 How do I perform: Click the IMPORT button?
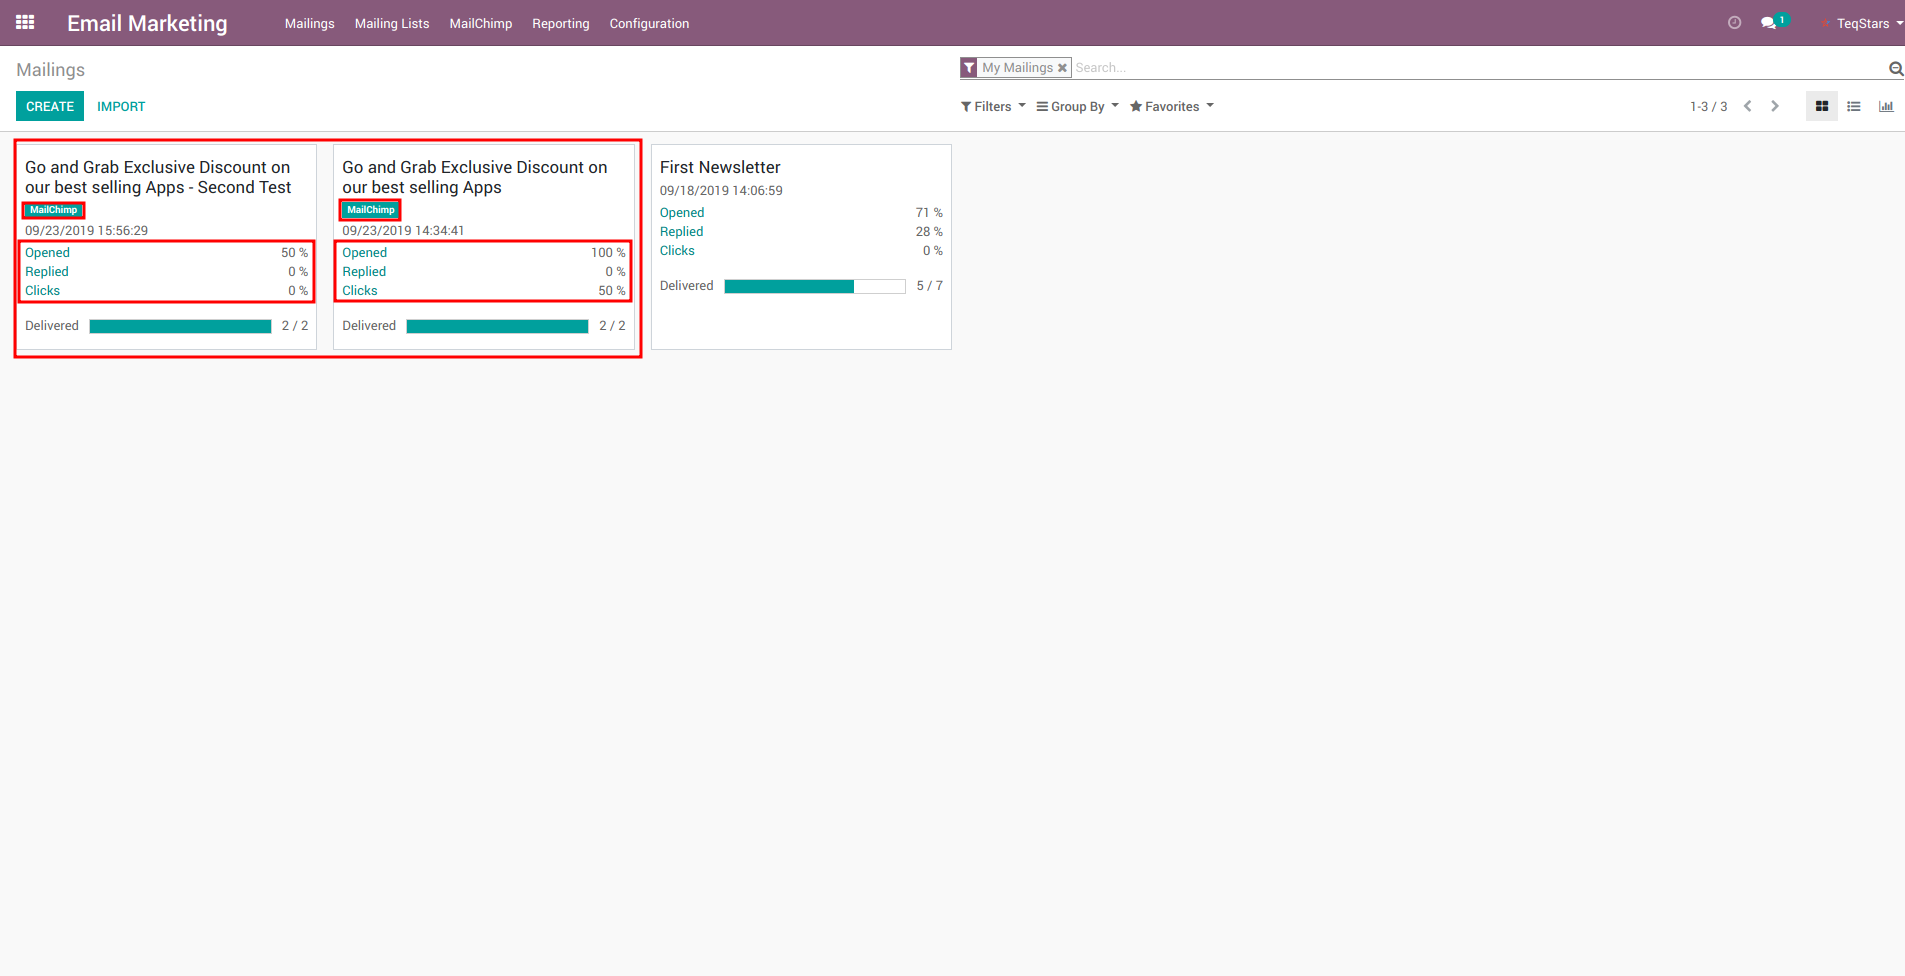tap(121, 106)
